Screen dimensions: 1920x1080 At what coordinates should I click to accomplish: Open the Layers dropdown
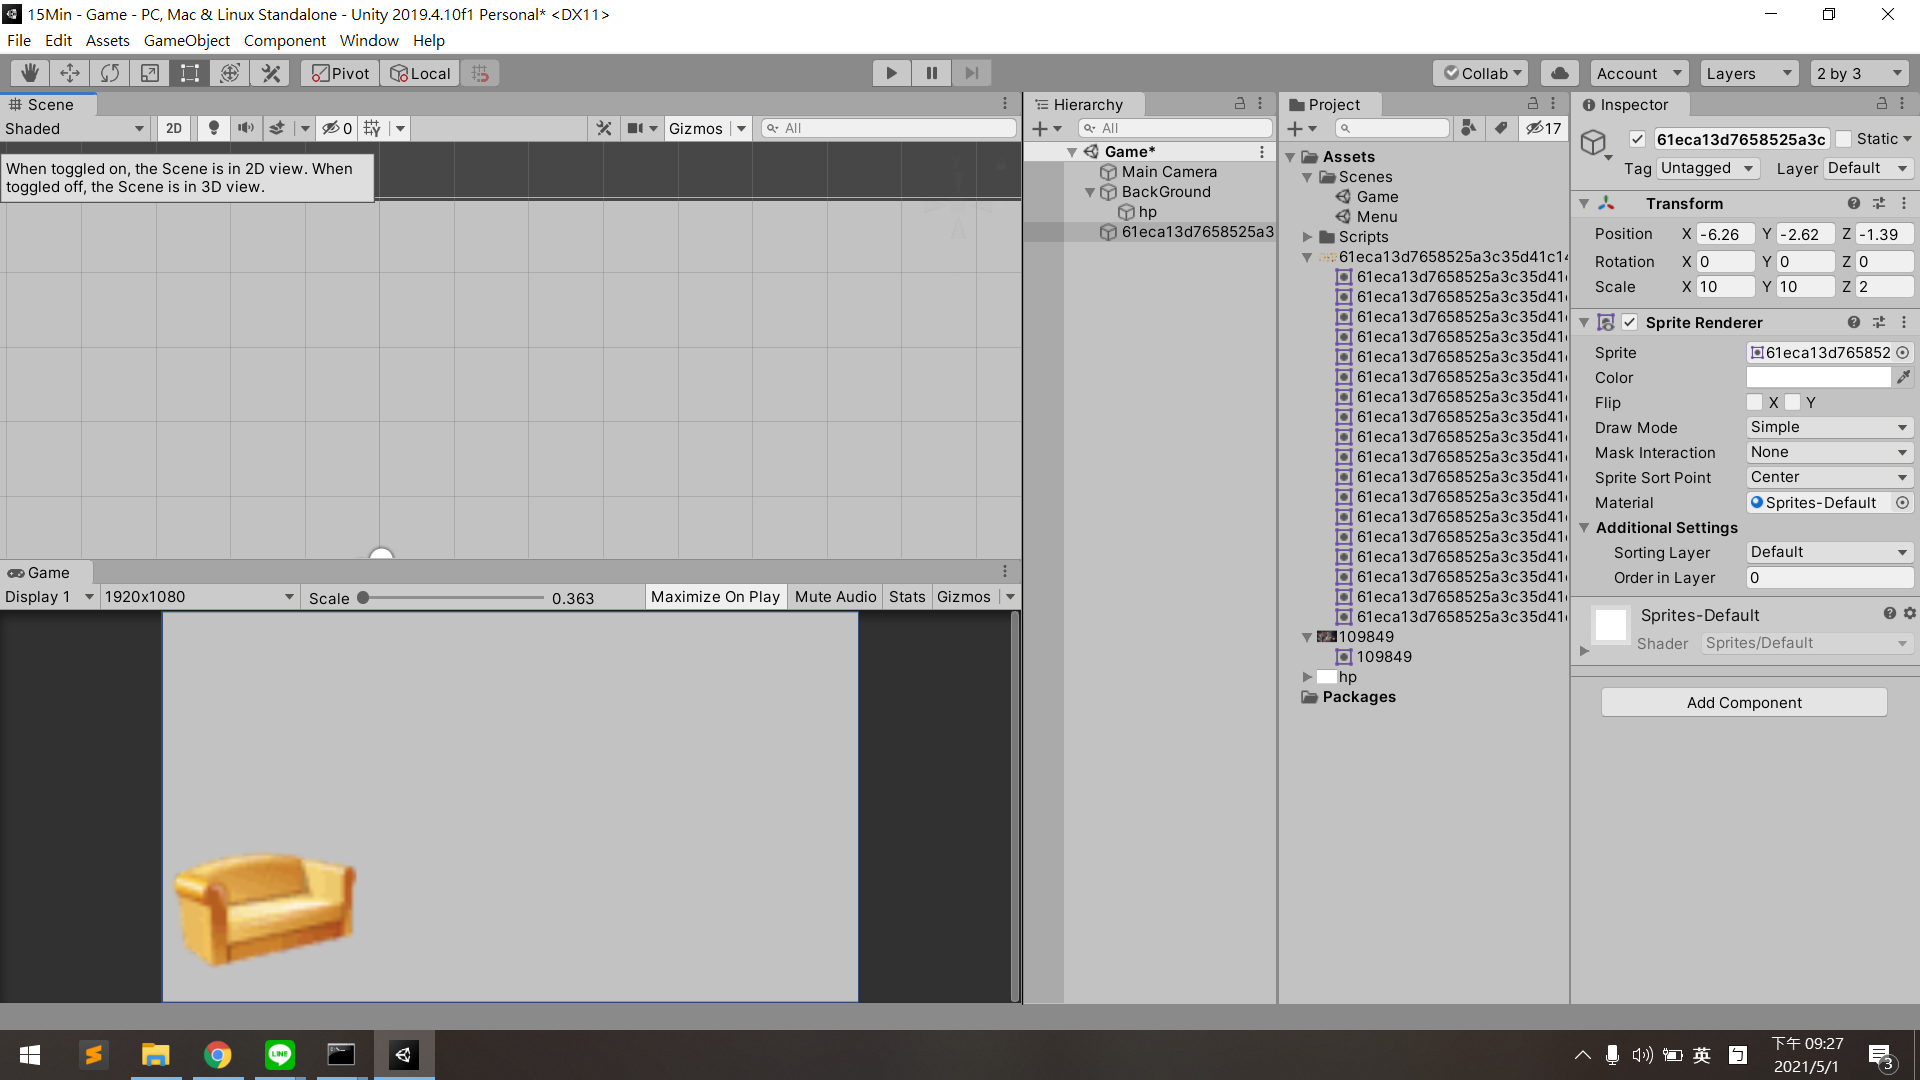1747,73
